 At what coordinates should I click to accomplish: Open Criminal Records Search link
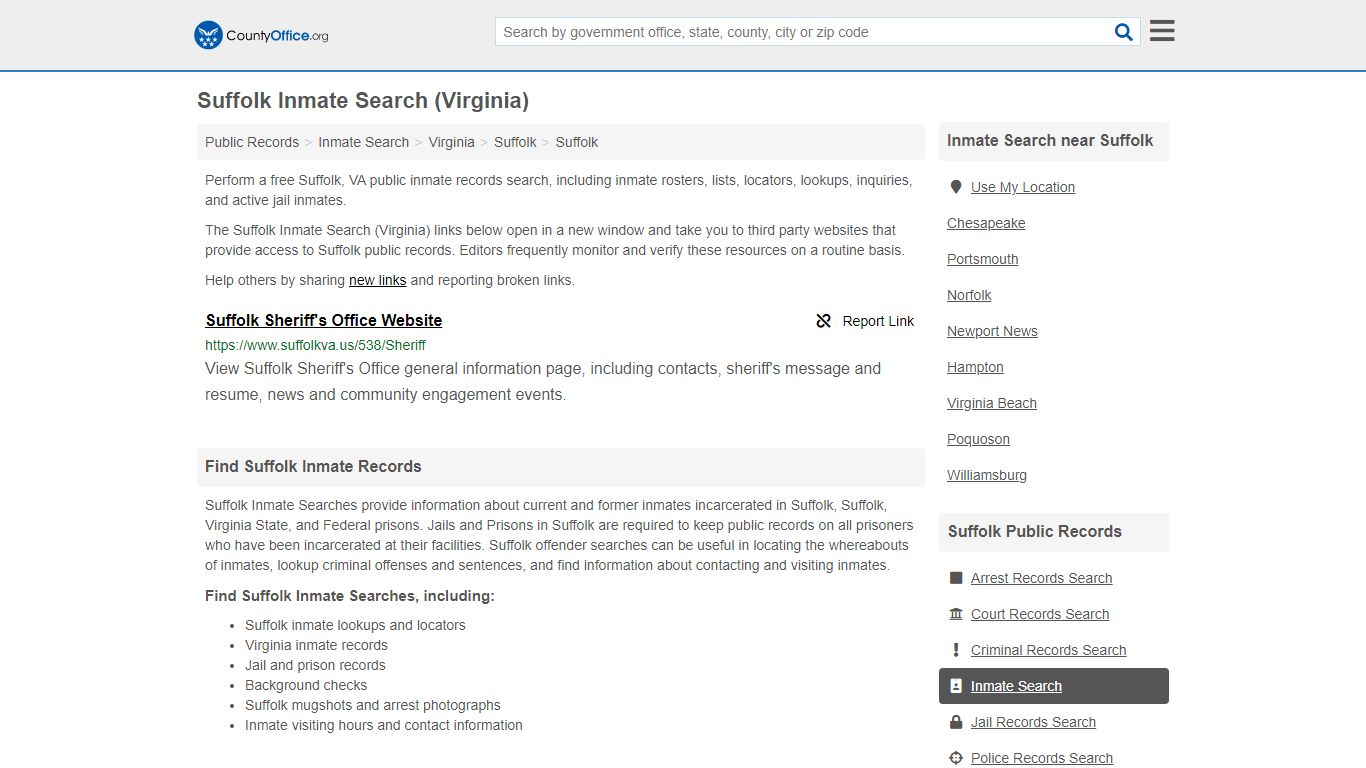pyautogui.click(x=1048, y=650)
